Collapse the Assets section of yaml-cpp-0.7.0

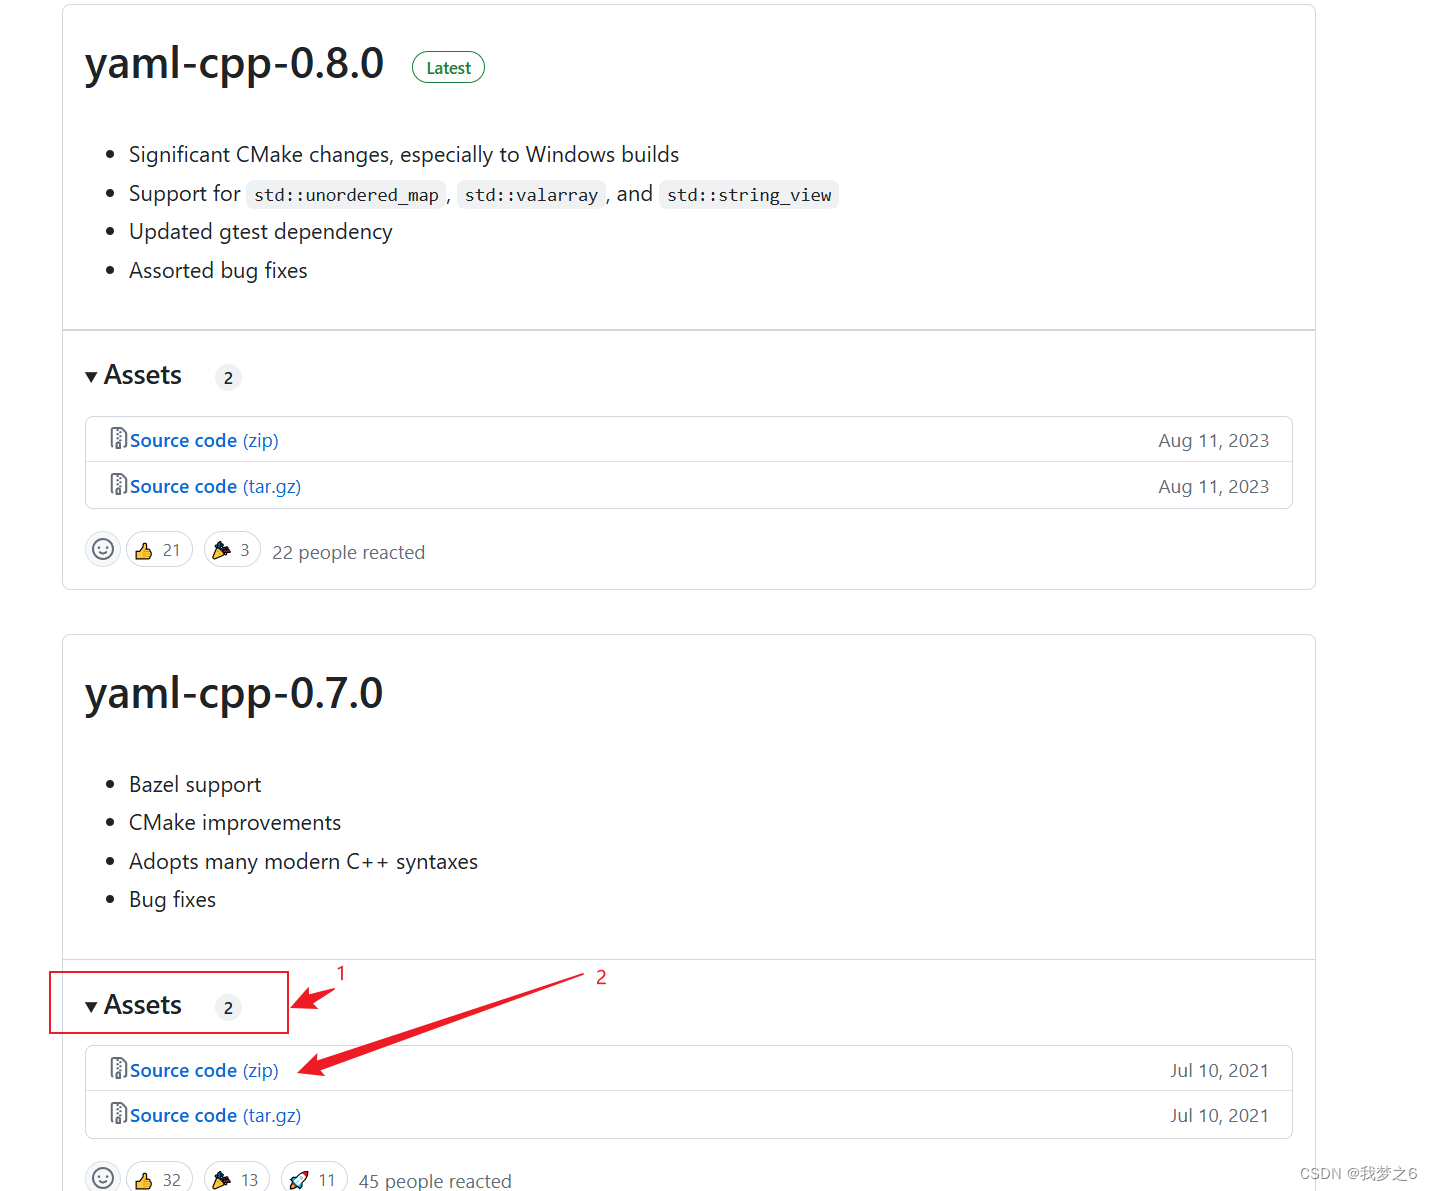133,1004
